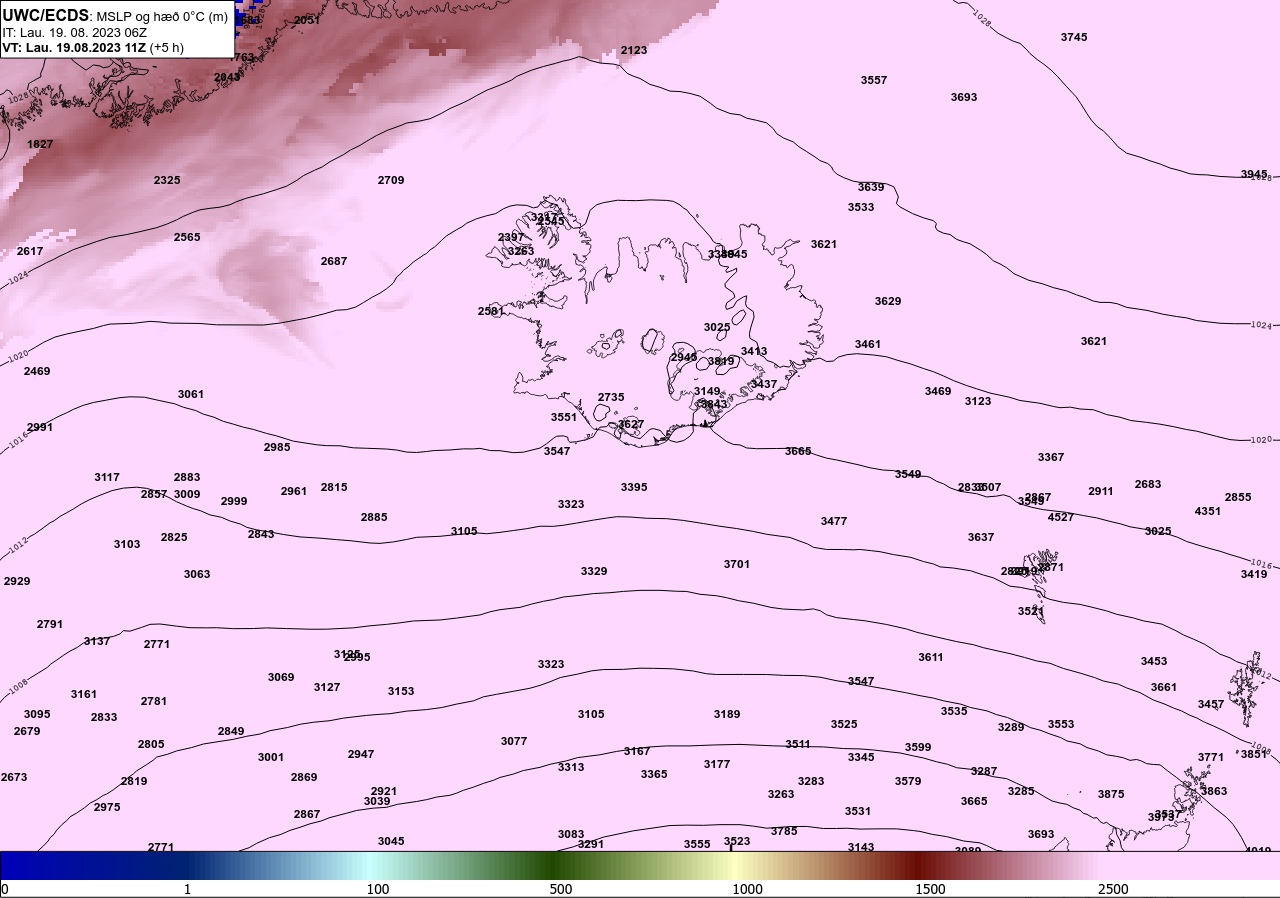
Task: Click the map value 3153
Action: [401, 691]
